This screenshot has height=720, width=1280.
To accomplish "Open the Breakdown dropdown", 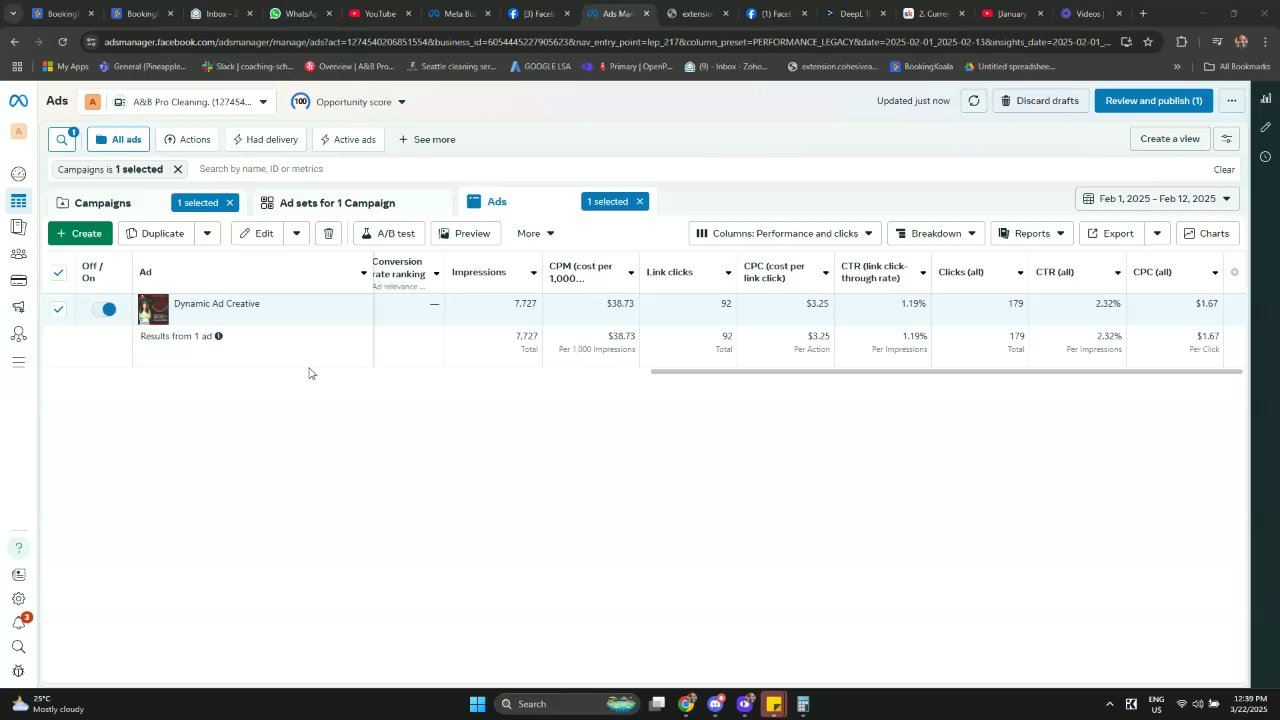I will [936, 233].
